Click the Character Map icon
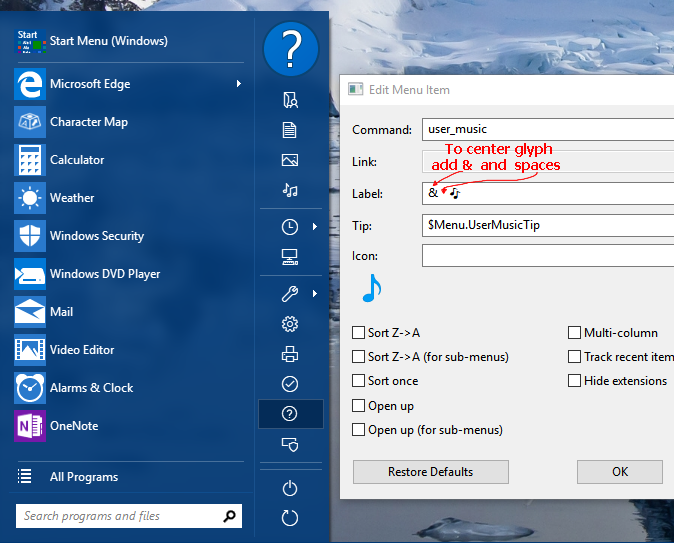The image size is (674, 543). coord(30,122)
